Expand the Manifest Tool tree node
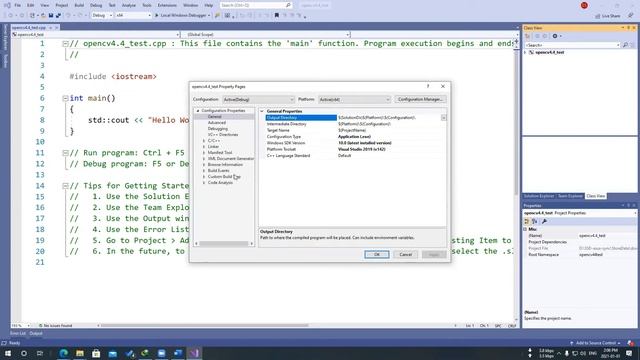 (x=204, y=153)
